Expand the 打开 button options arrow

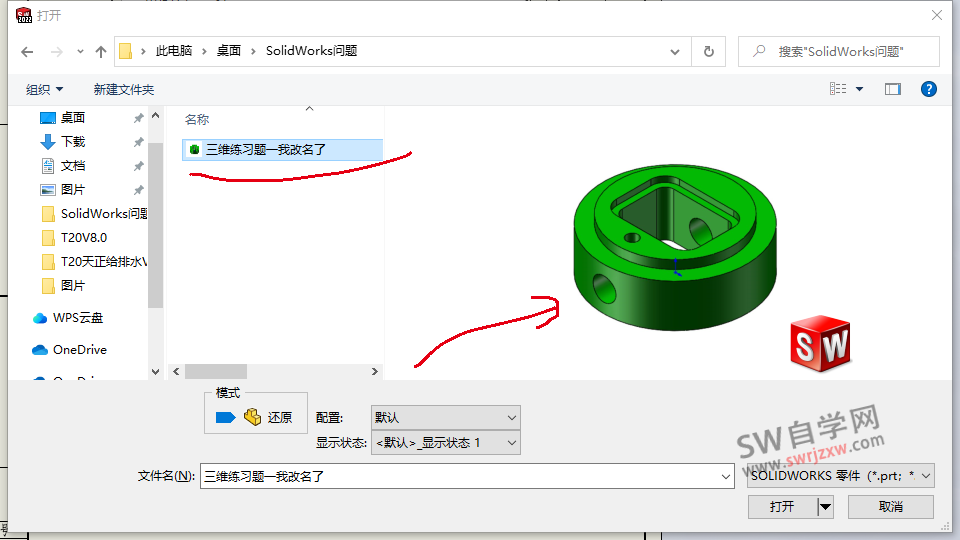[x=825, y=507]
